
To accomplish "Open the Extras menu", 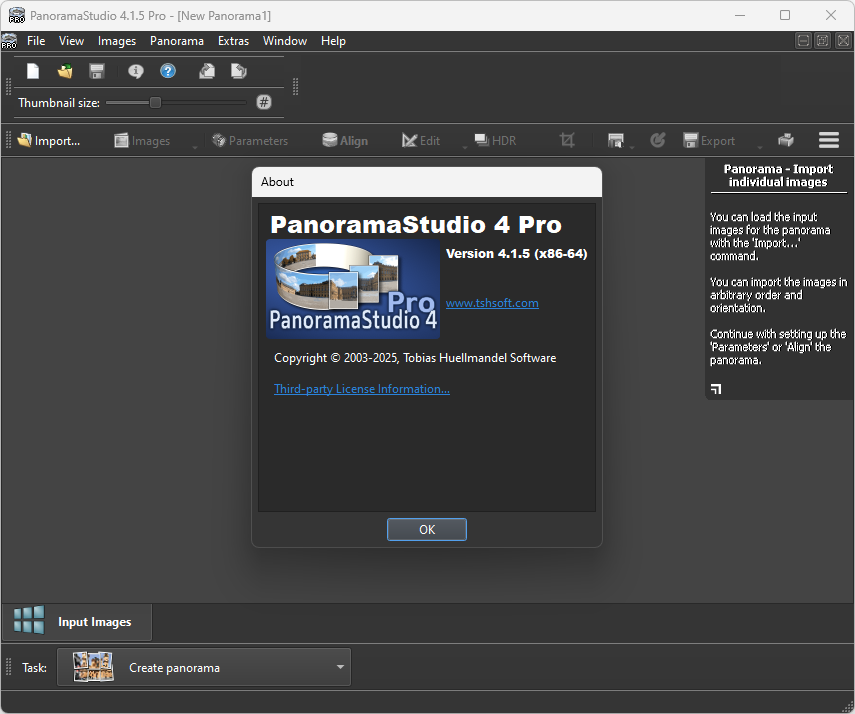I will [233, 41].
